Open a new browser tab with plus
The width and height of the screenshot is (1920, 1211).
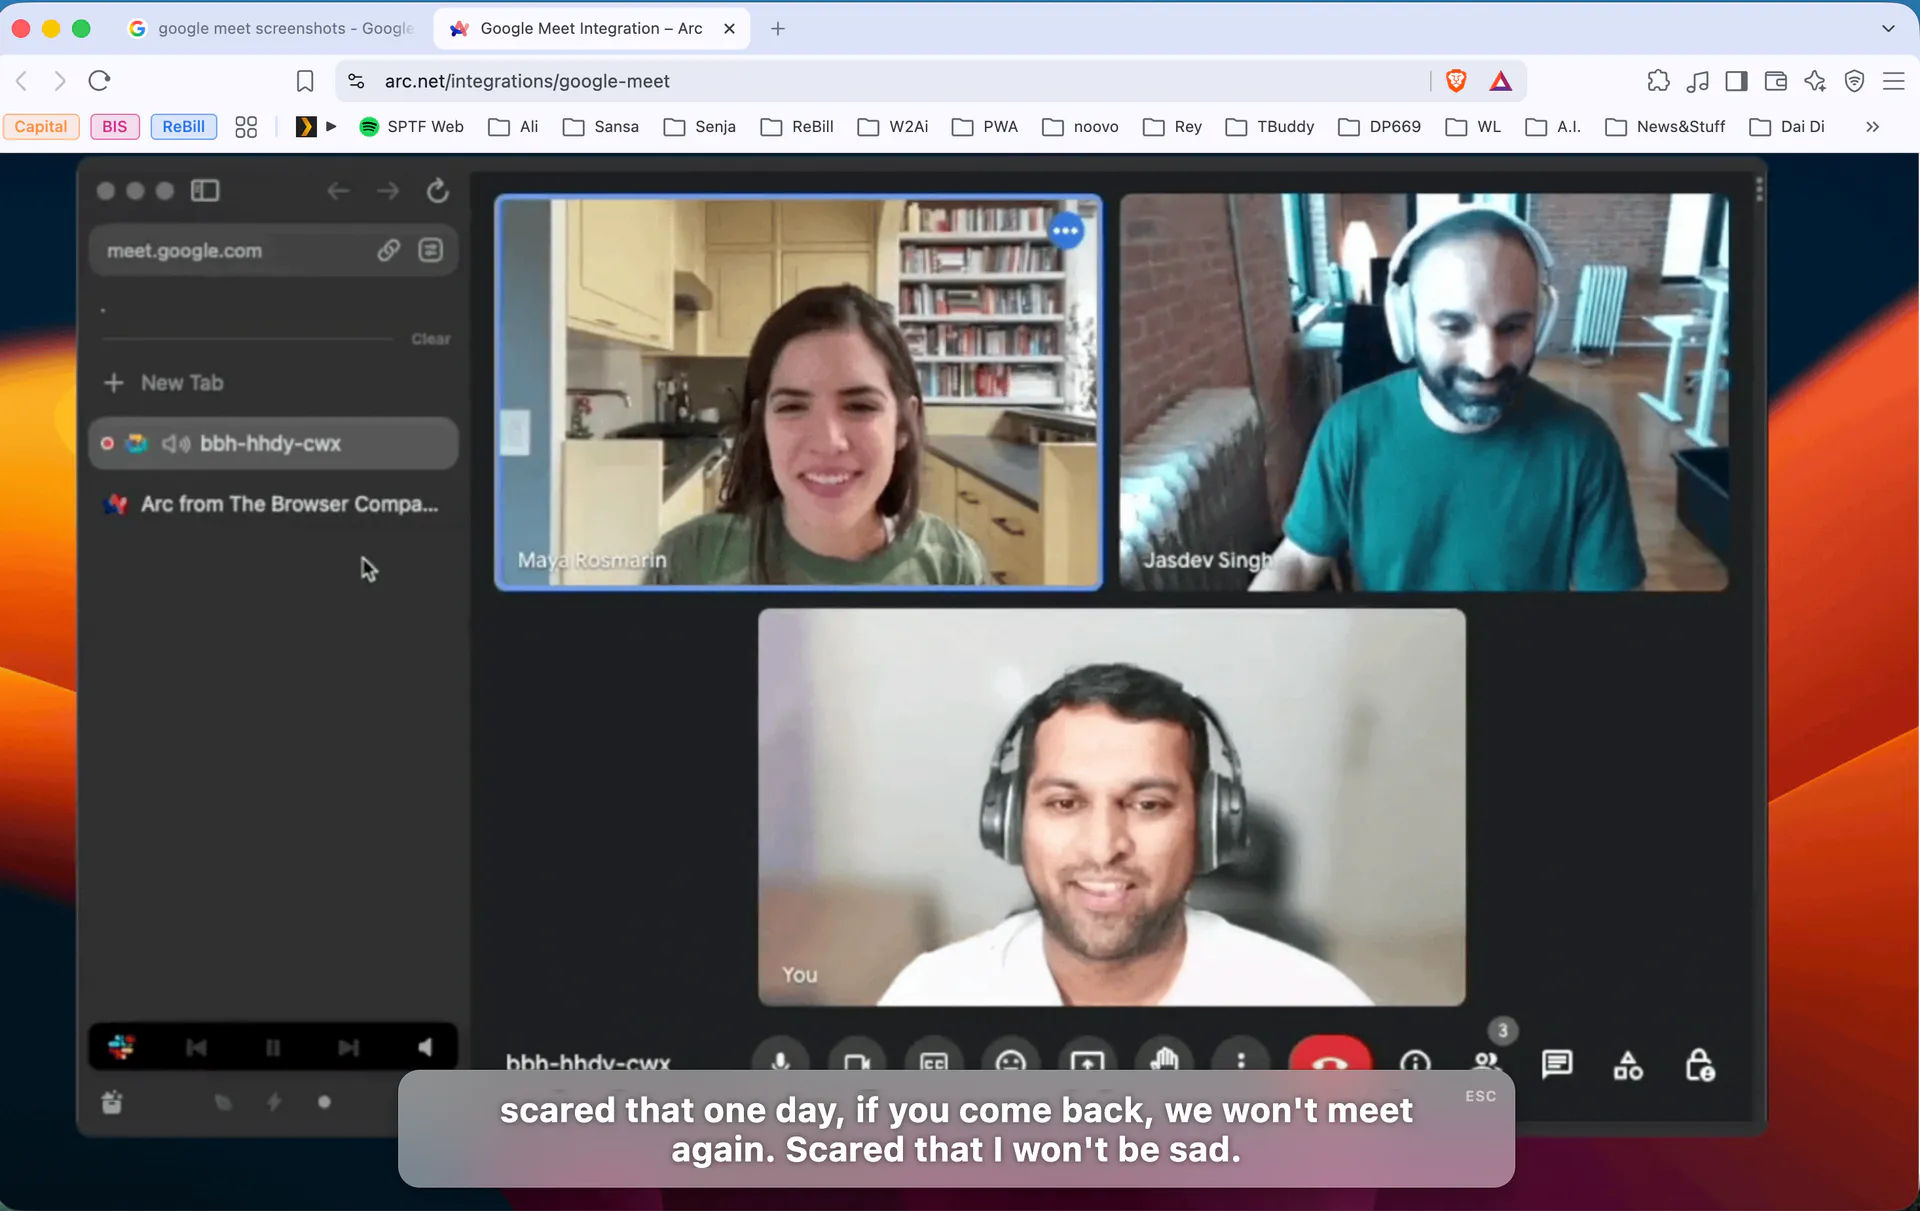(x=778, y=29)
